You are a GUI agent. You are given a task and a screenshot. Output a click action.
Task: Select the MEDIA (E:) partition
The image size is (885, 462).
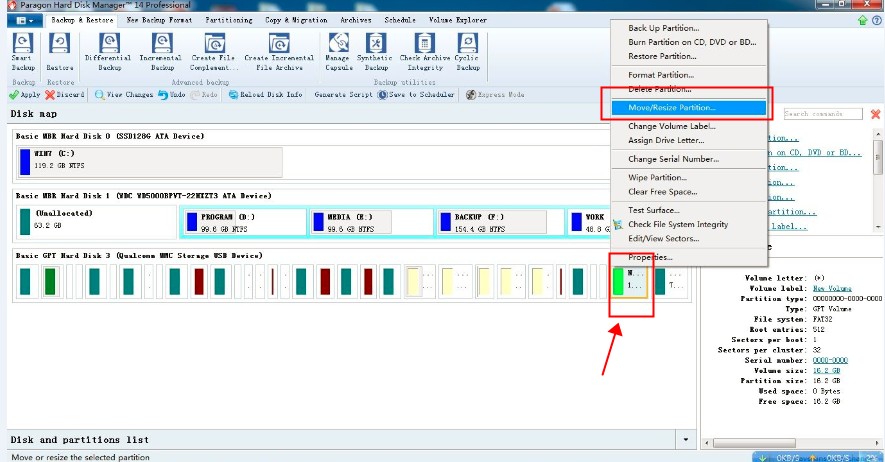[371, 222]
